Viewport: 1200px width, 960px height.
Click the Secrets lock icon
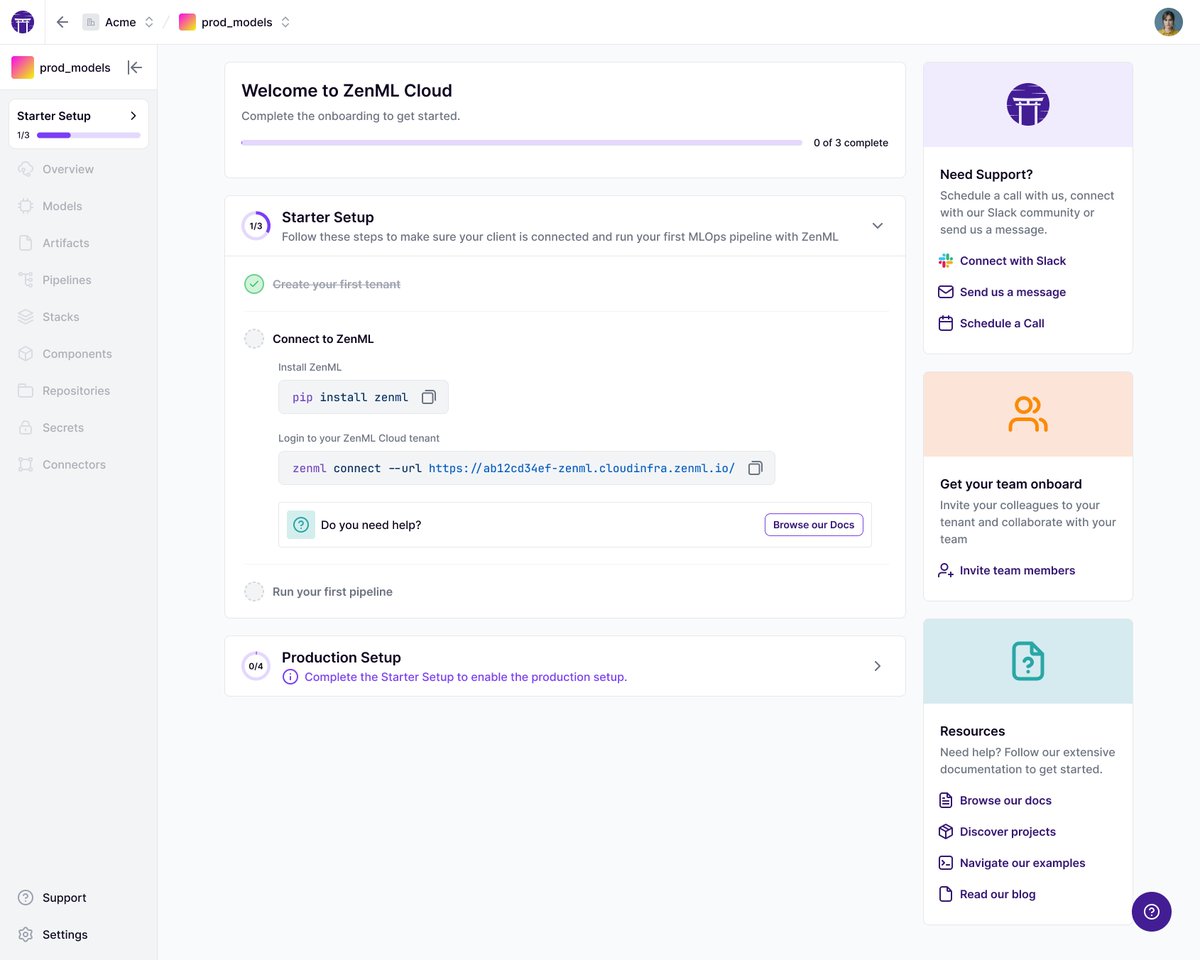[26, 428]
